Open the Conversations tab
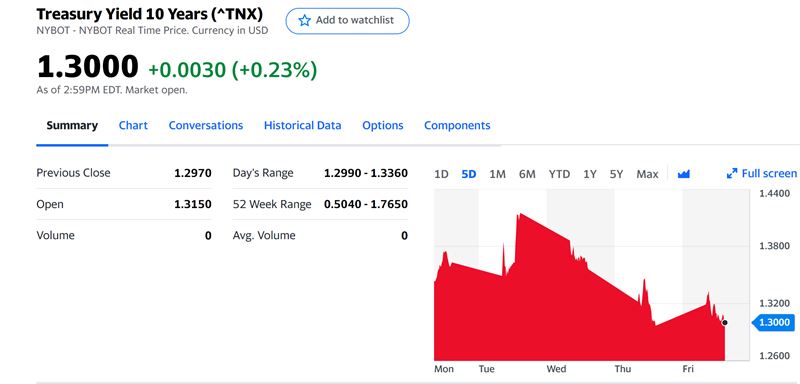Screen dimensions: 800x384 click(x=206, y=125)
